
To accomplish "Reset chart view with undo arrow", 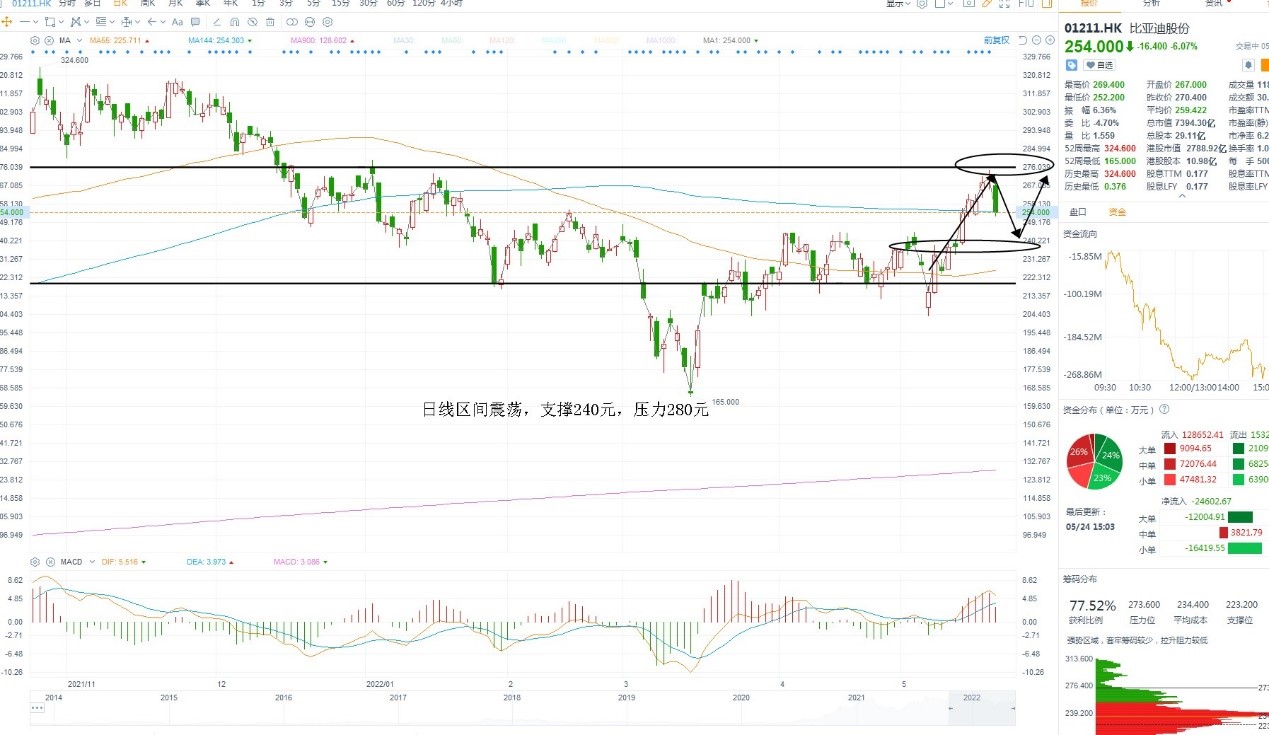I will coord(1023,40).
